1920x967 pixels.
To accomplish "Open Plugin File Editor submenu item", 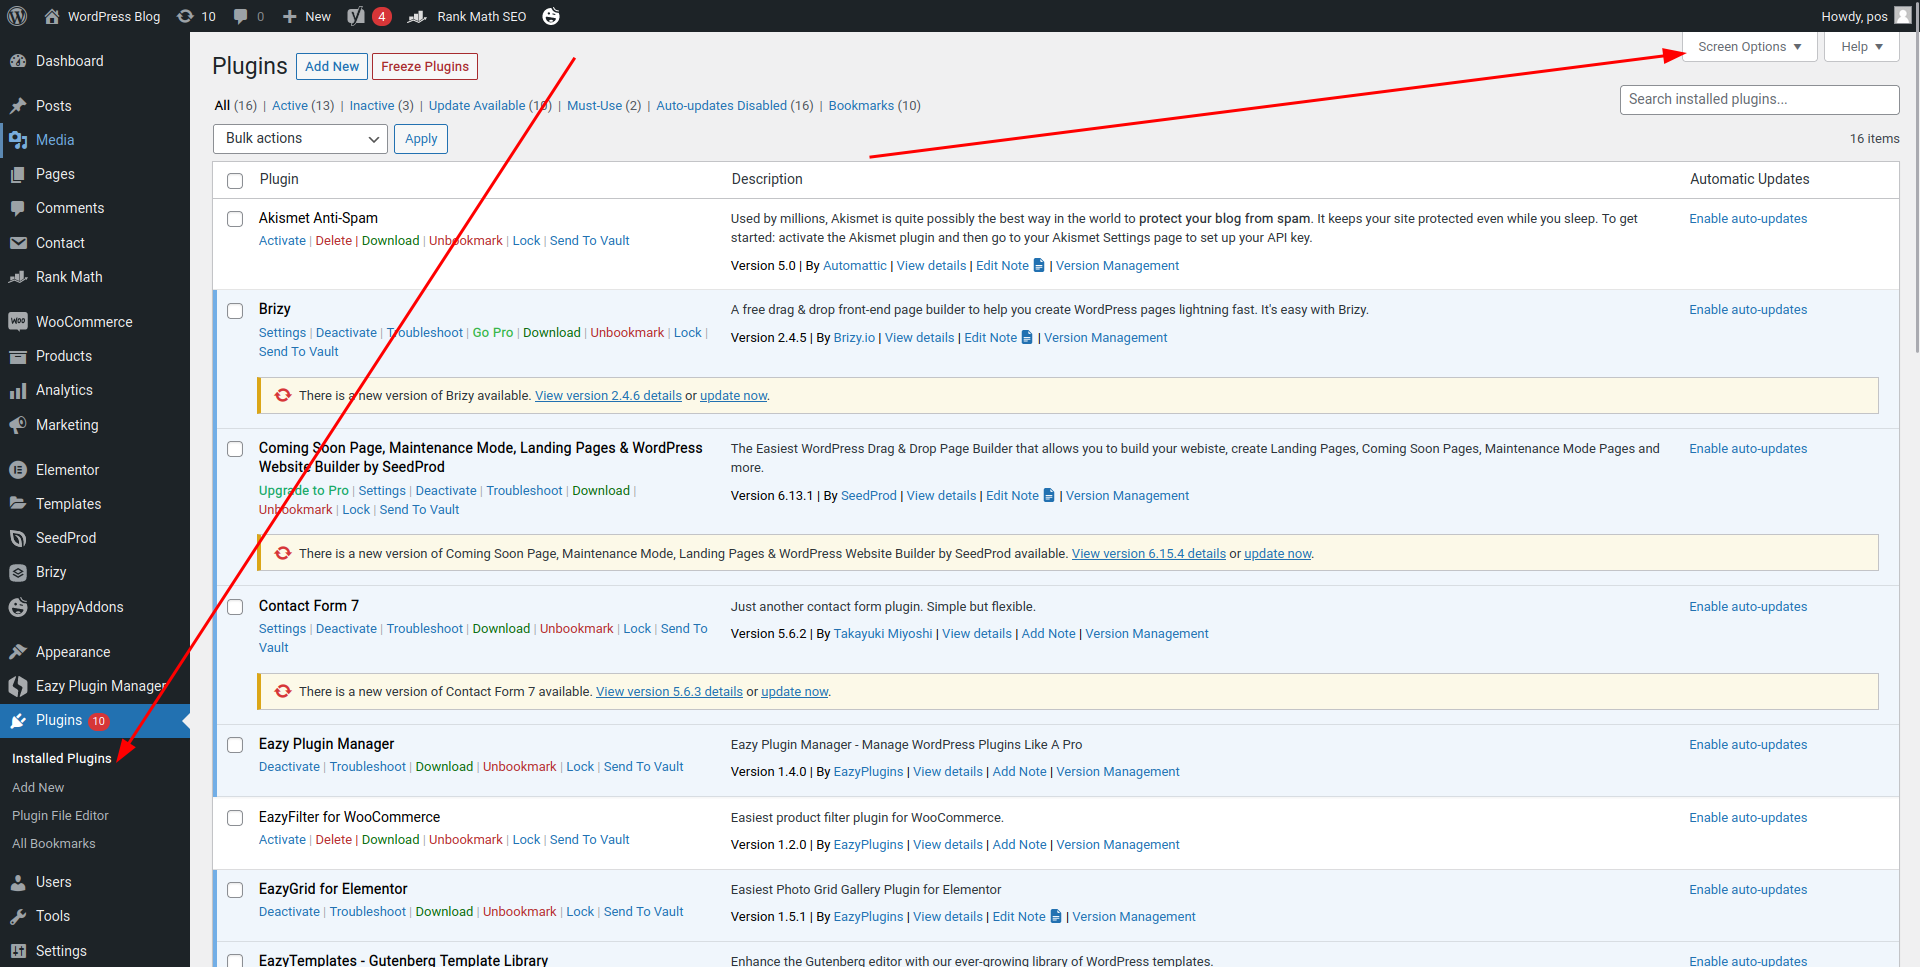I will (60, 816).
